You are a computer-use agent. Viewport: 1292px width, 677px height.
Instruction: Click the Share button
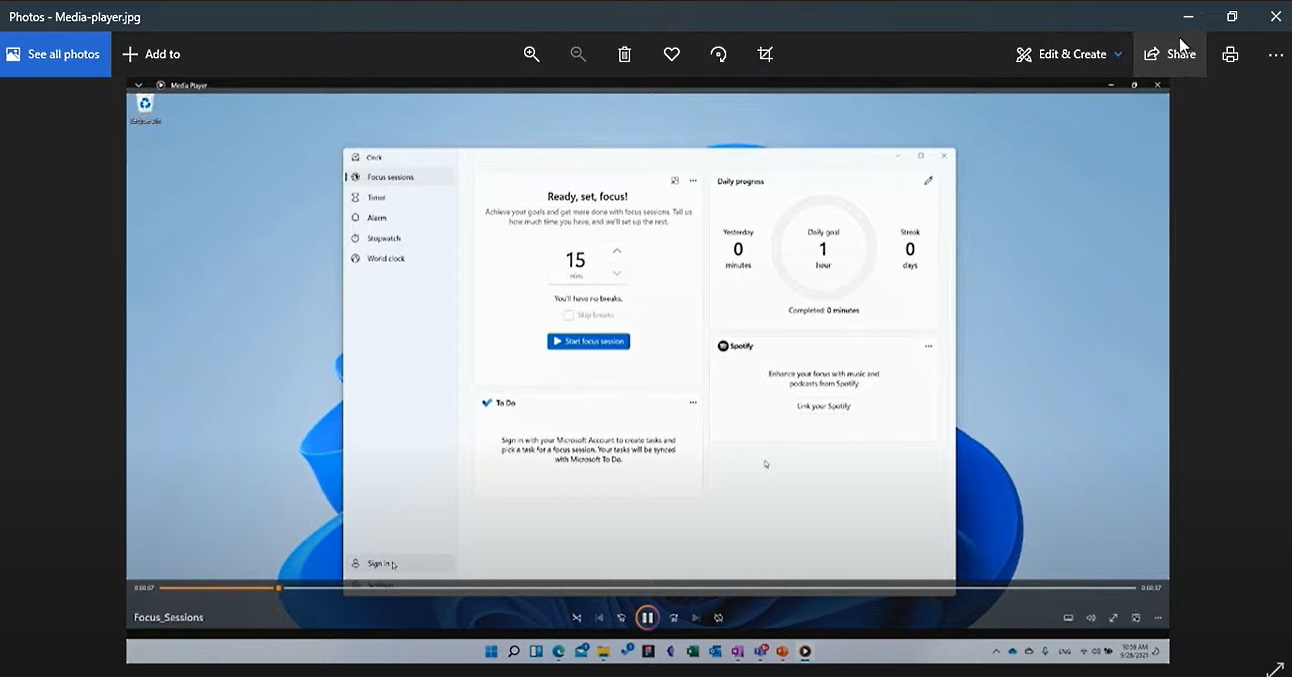[x=1170, y=54]
